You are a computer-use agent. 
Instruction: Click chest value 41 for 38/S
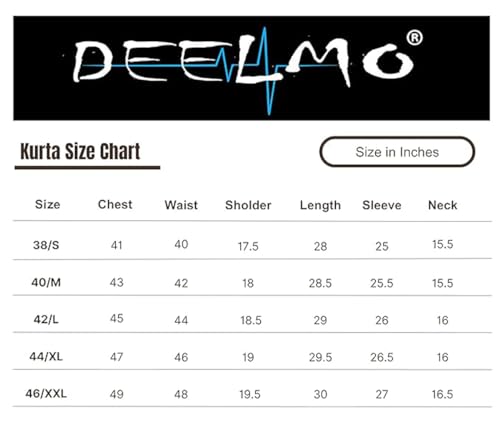tap(116, 246)
